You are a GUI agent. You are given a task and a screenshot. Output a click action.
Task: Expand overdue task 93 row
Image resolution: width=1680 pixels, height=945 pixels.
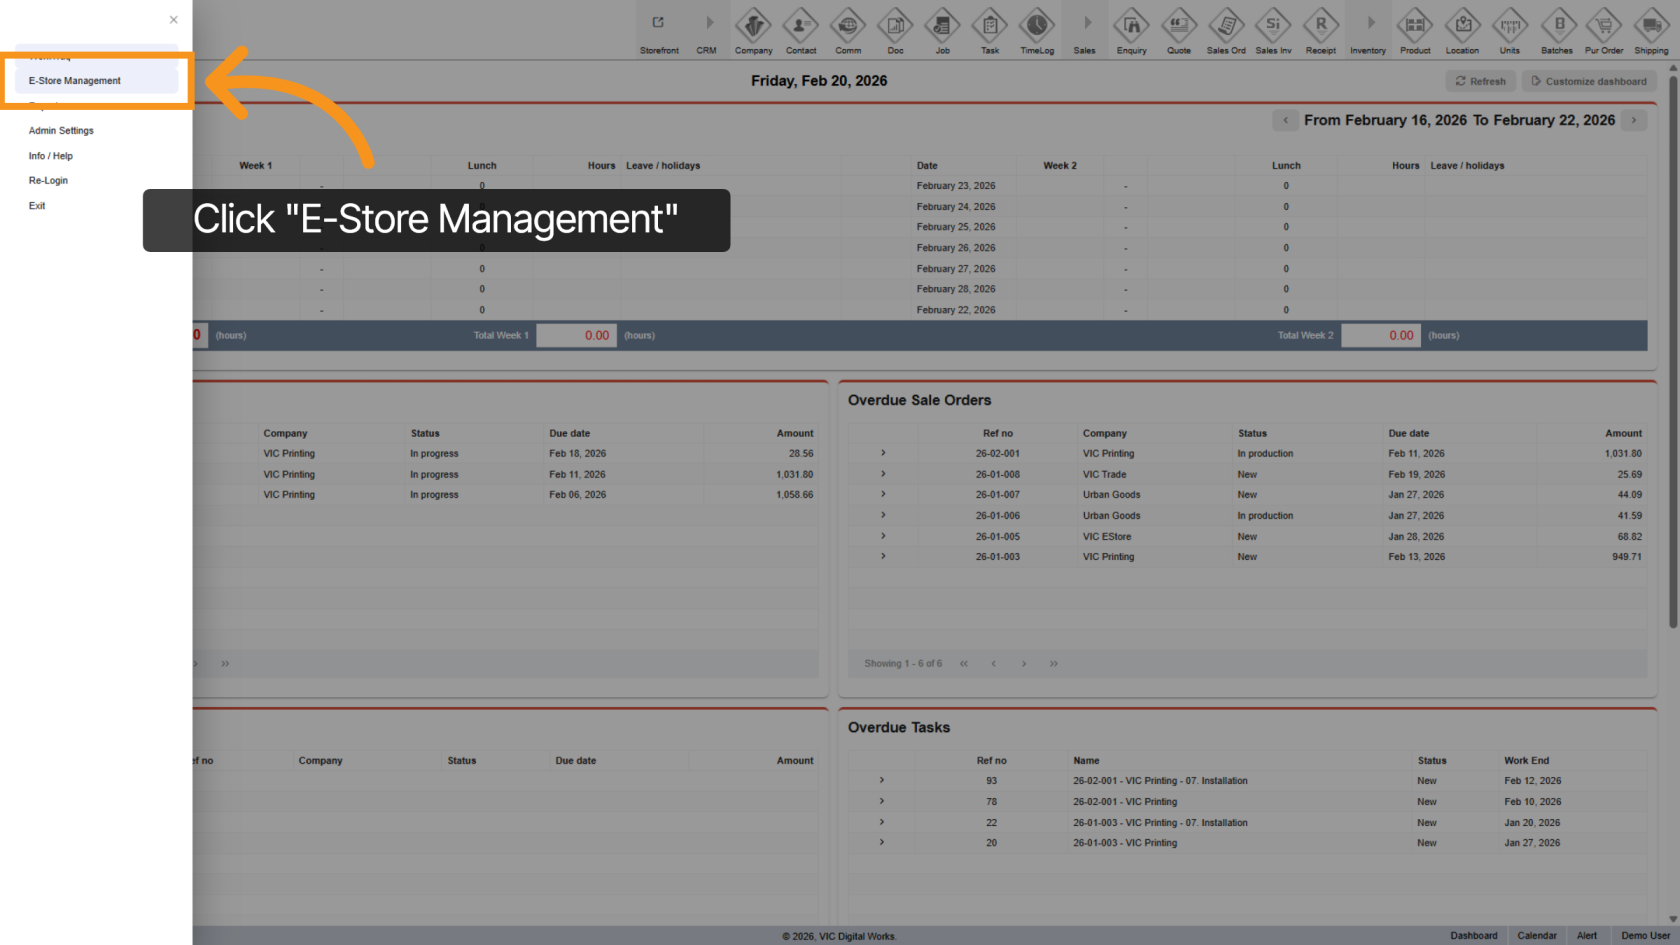pyautogui.click(x=881, y=780)
